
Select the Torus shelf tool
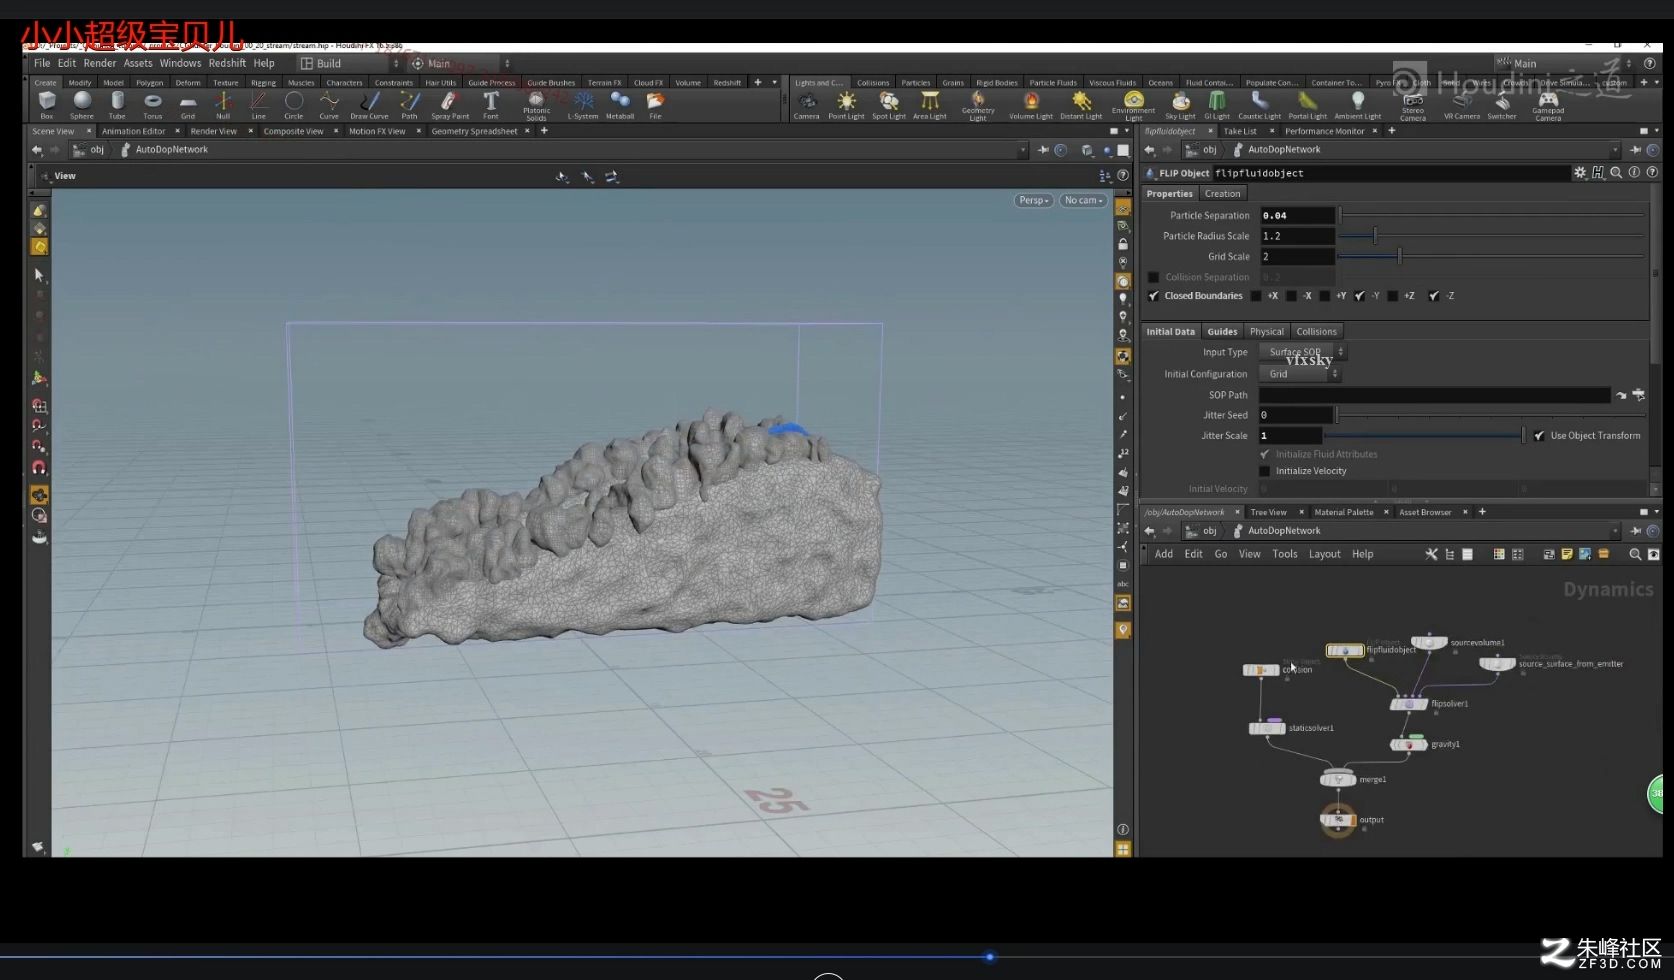(x=152, y=104)
